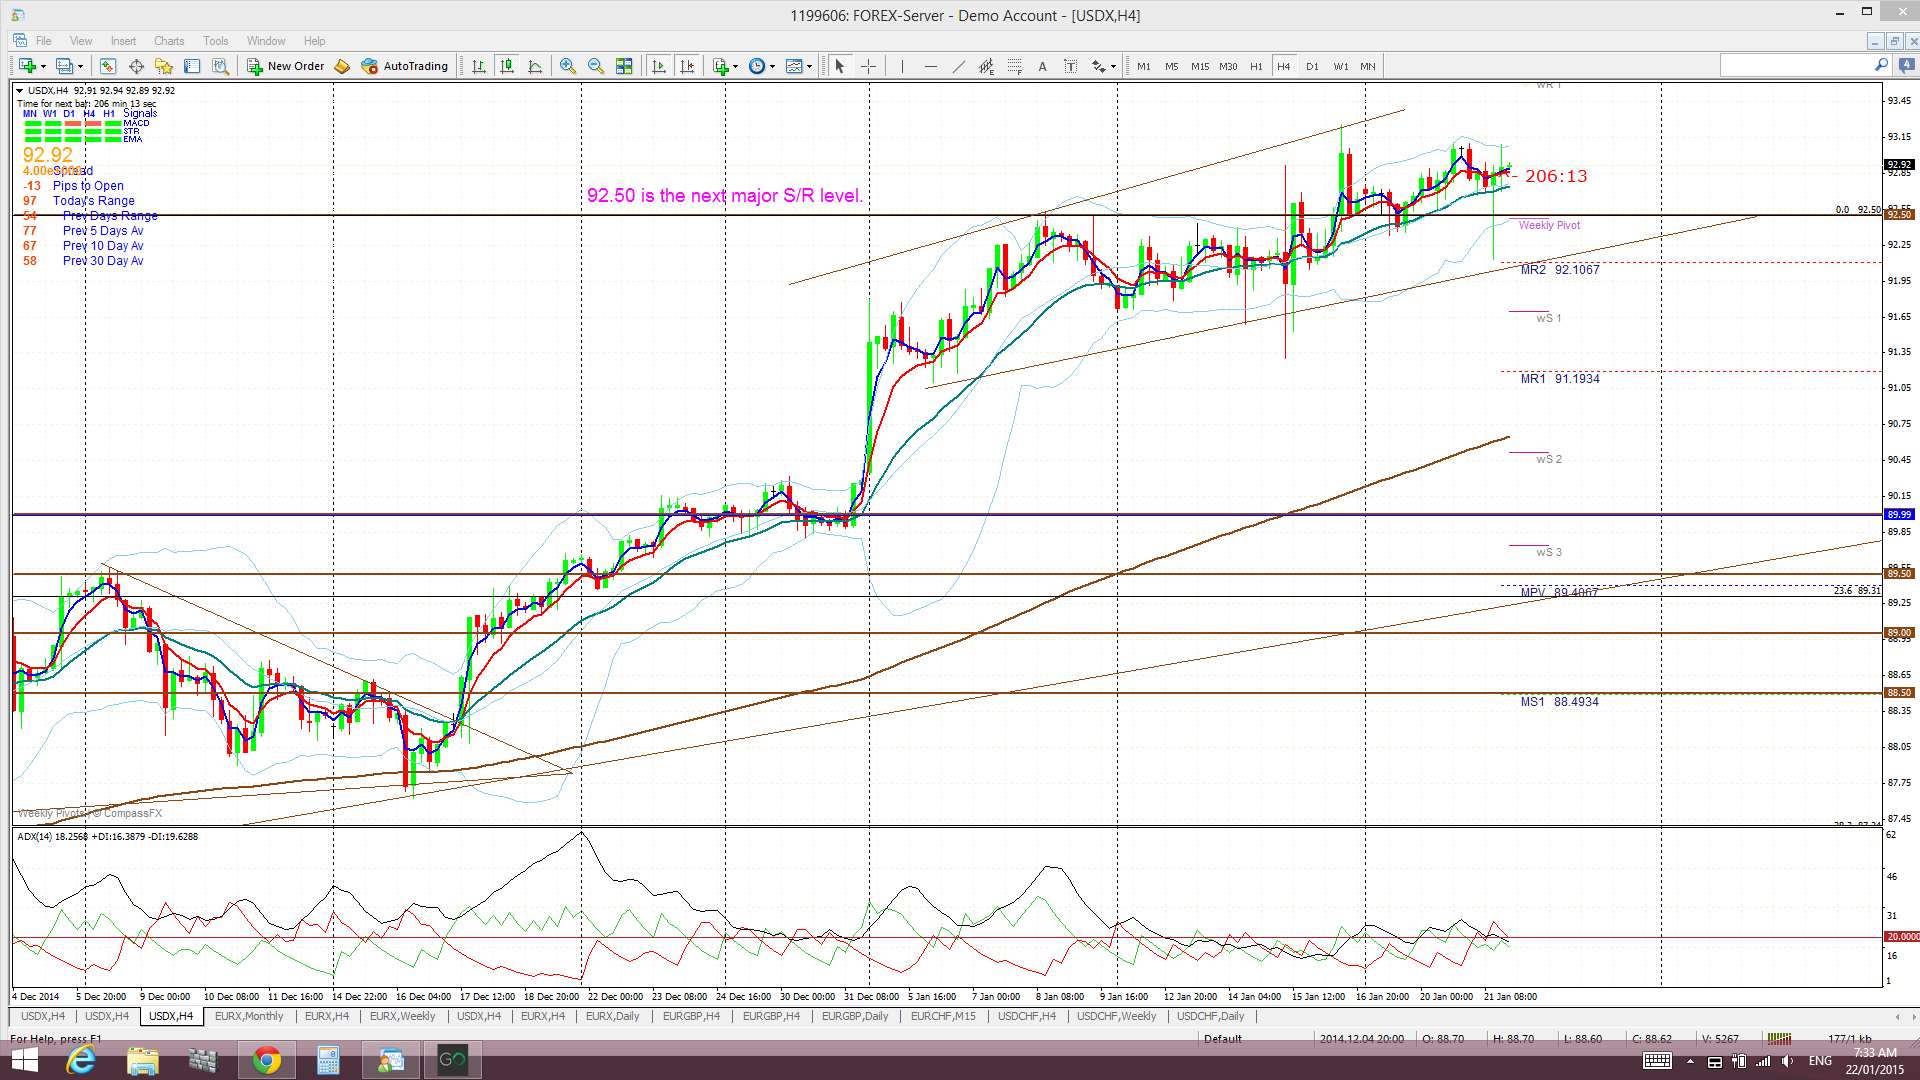Viewport: 1920px width, 1080px height.
Task: Expand the New Chart dropdown arrow
Action: pos(43,67)
